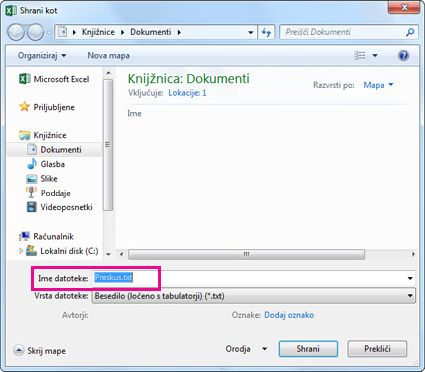Click the file list horizontal scrollbar thumb
This screenshot has height=372, width=425.
pos(246,254)
